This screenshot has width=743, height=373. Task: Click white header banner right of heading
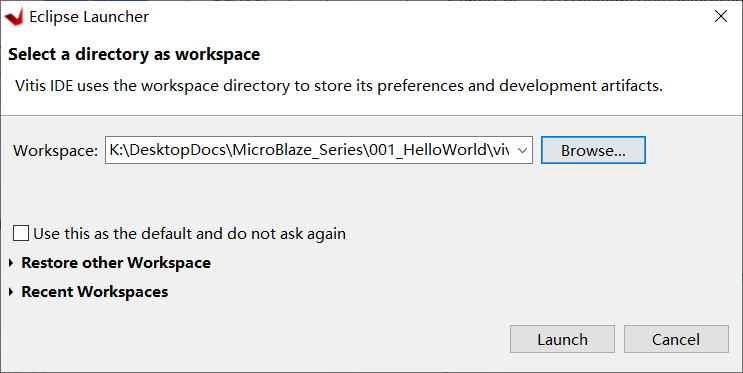click(498, 55)
